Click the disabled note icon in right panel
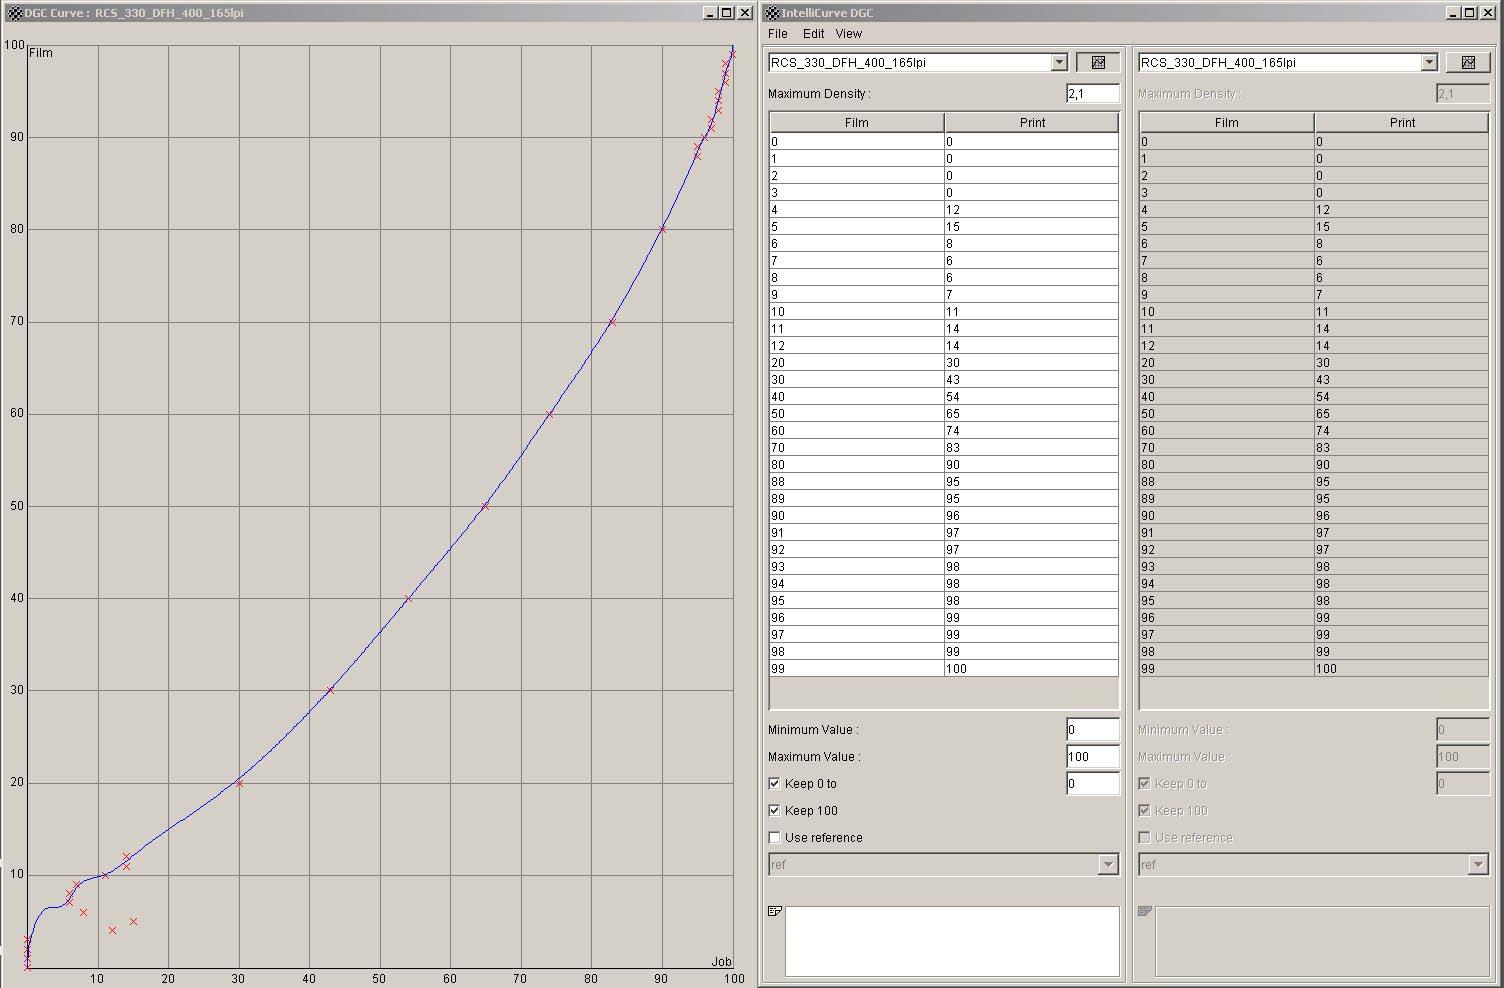The width and height of the screenshot is (1504, 988). coord(1145,911)
